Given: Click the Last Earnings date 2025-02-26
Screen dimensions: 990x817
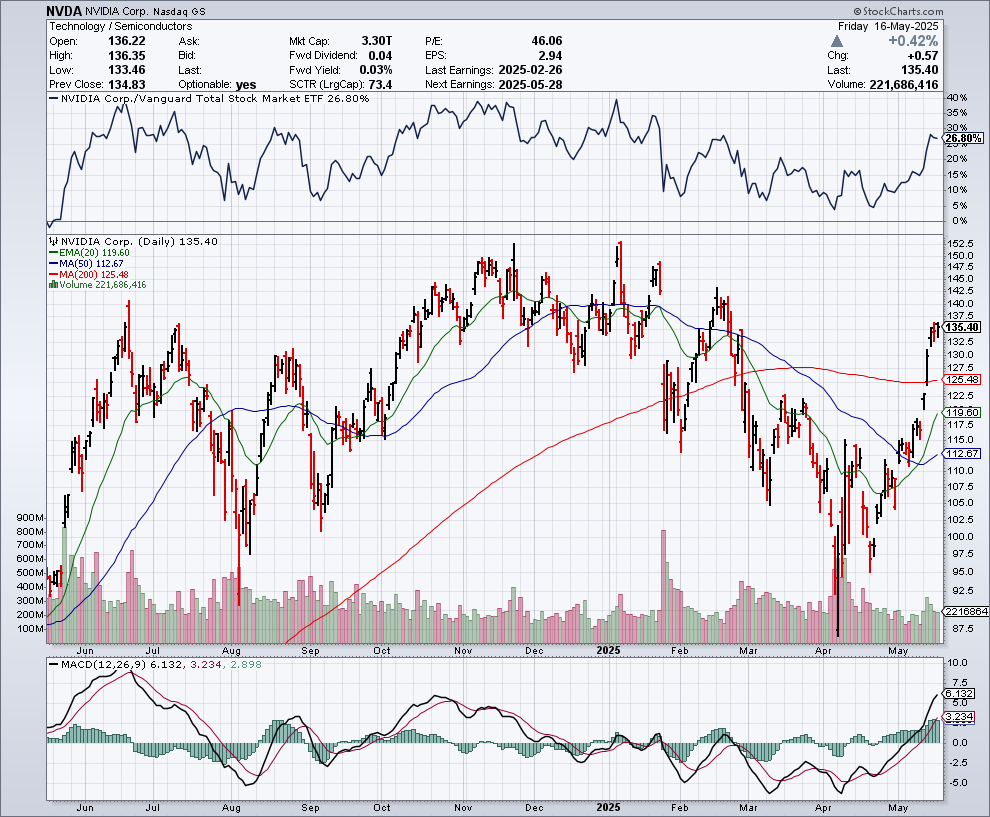Looking at the screenshot, I should click(x=530, y=70).
